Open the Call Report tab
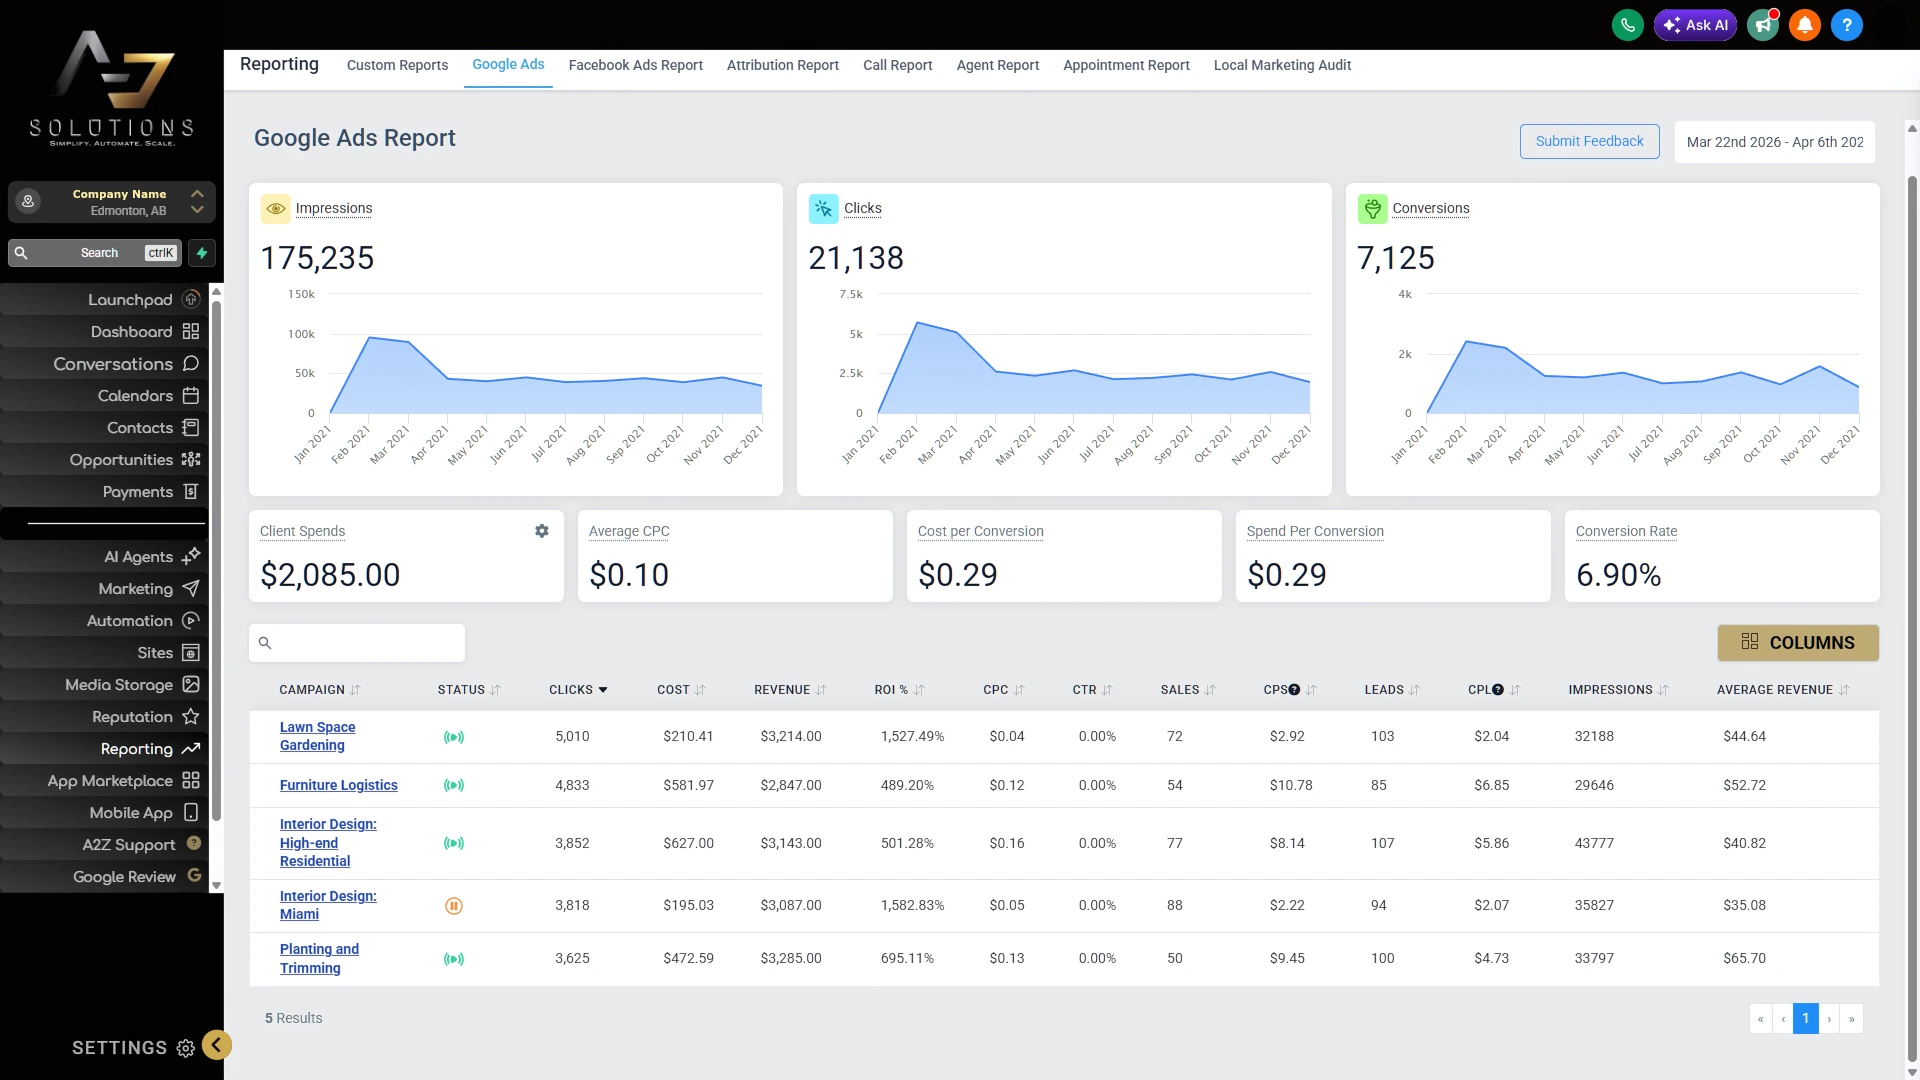The image size is (1920, 1080). click(x=897, y=65)
